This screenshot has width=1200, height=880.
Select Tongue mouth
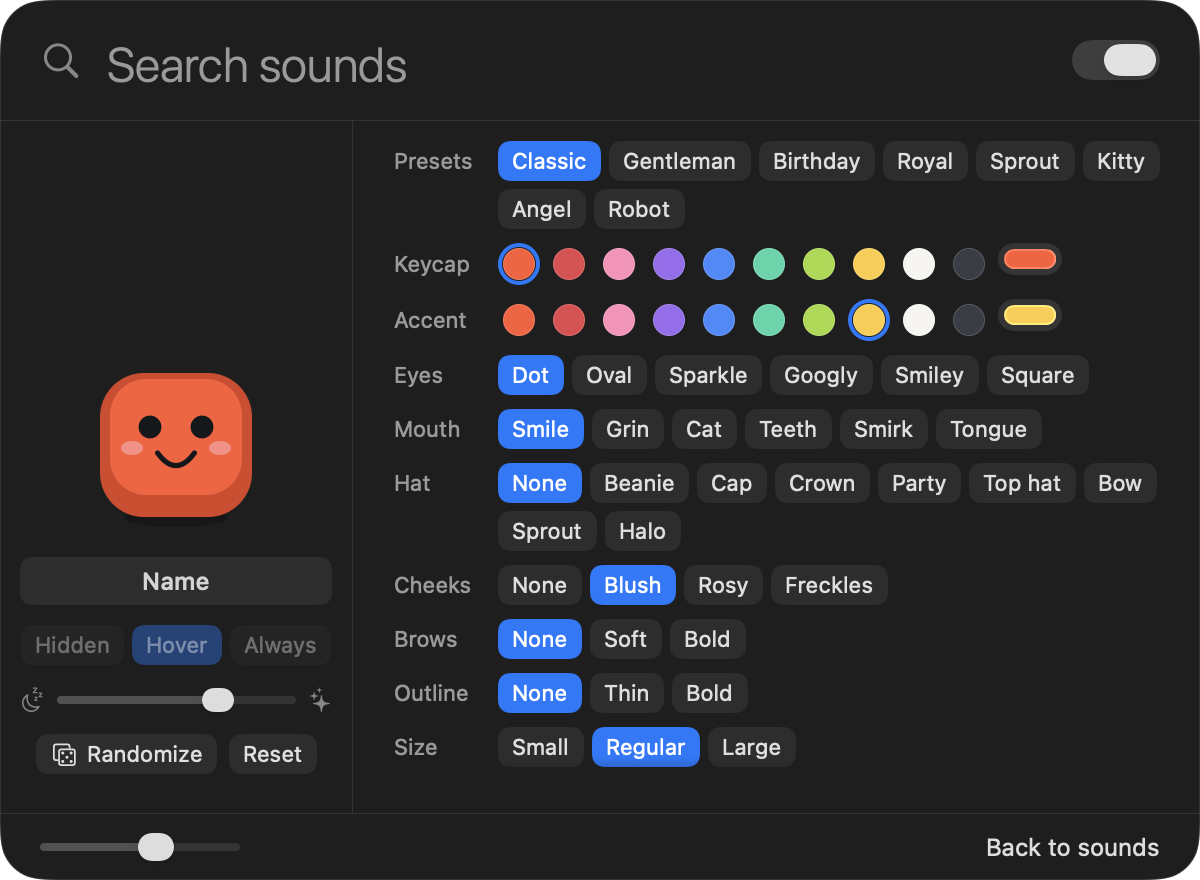[989, 429]
